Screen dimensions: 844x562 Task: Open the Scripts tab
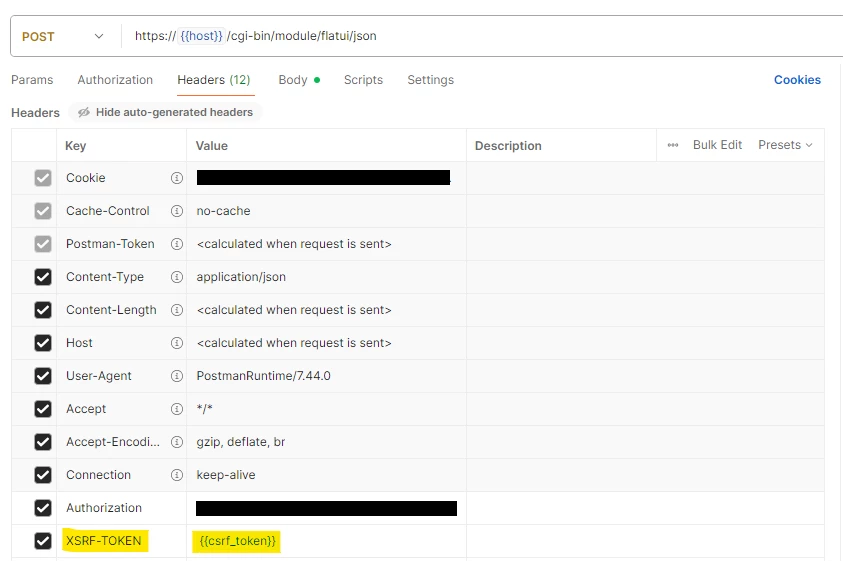[363, 80]
